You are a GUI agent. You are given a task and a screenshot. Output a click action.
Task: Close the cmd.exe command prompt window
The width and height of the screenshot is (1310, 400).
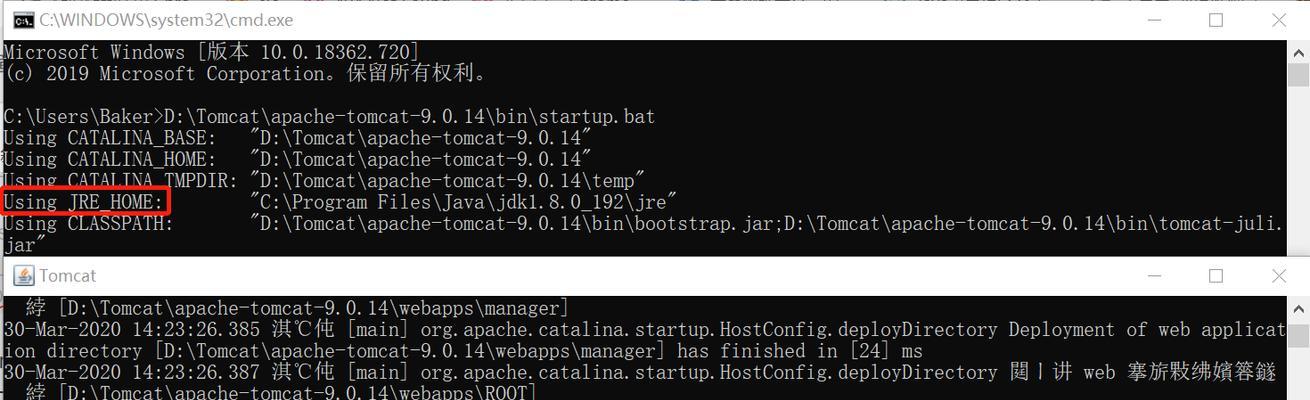(x=1279, y=20)
